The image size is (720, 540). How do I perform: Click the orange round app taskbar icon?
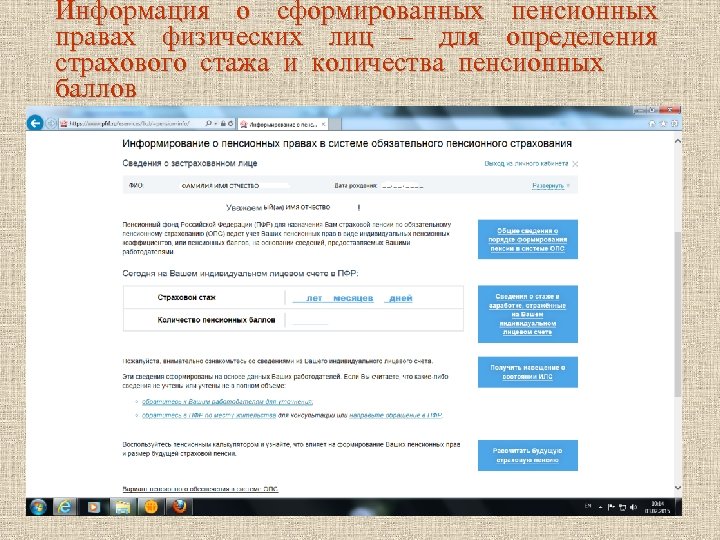[x=151, y=507]
